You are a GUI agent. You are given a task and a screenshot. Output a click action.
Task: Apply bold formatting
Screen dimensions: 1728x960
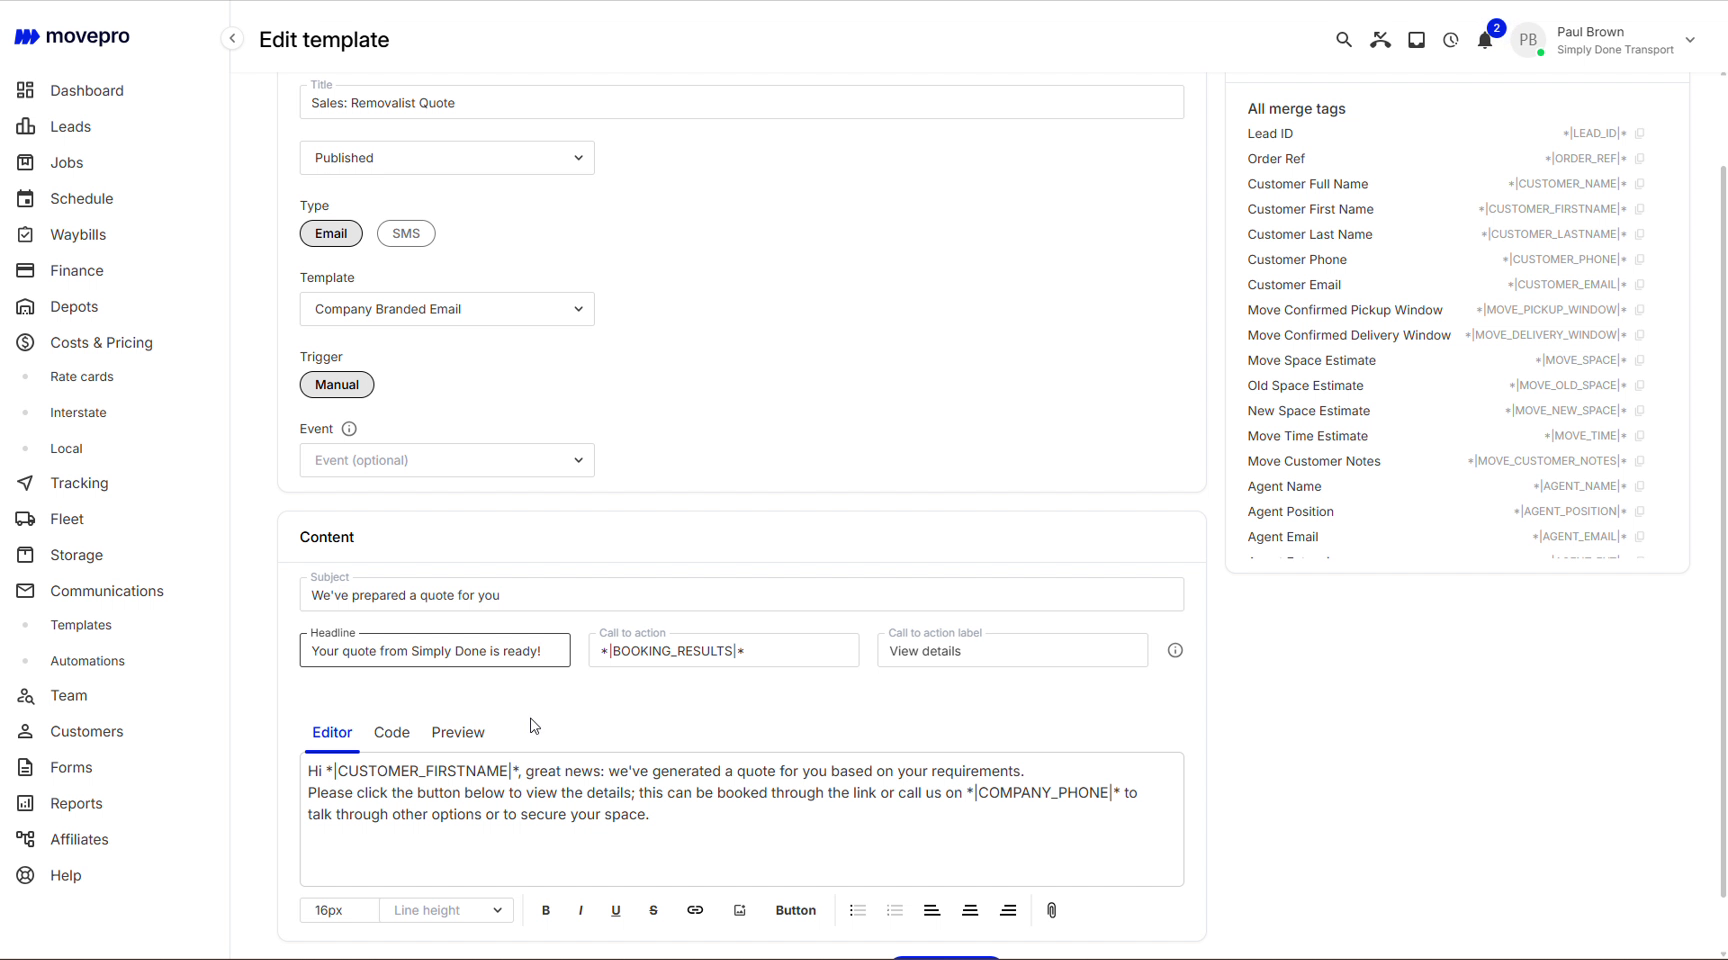pos(546,910)
